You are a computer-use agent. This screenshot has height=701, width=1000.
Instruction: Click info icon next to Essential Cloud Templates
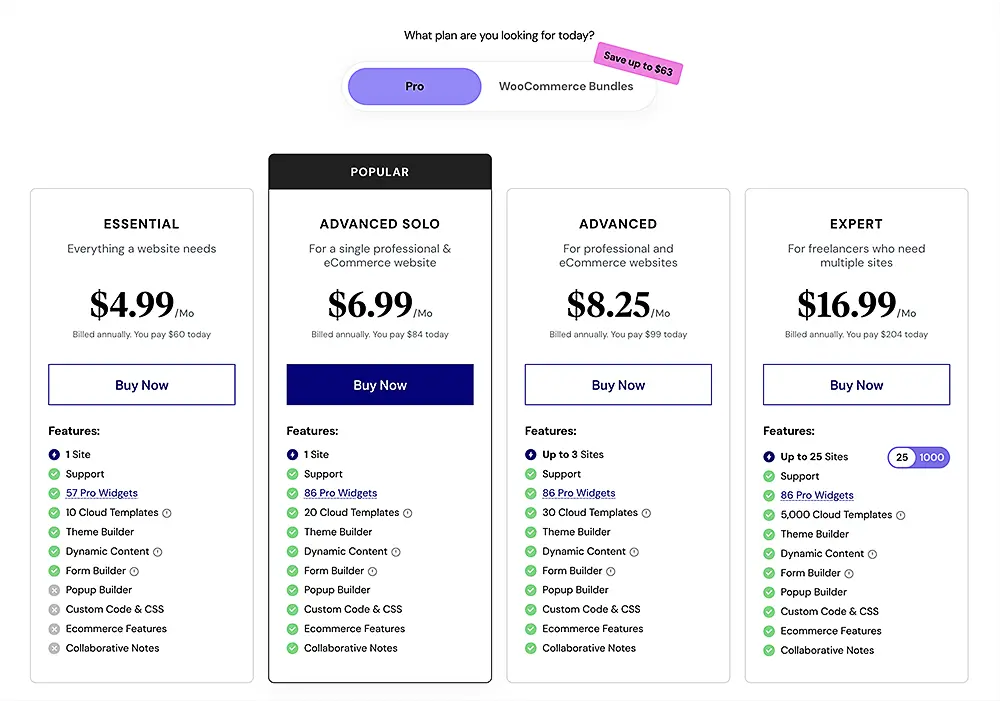point(167,513)
